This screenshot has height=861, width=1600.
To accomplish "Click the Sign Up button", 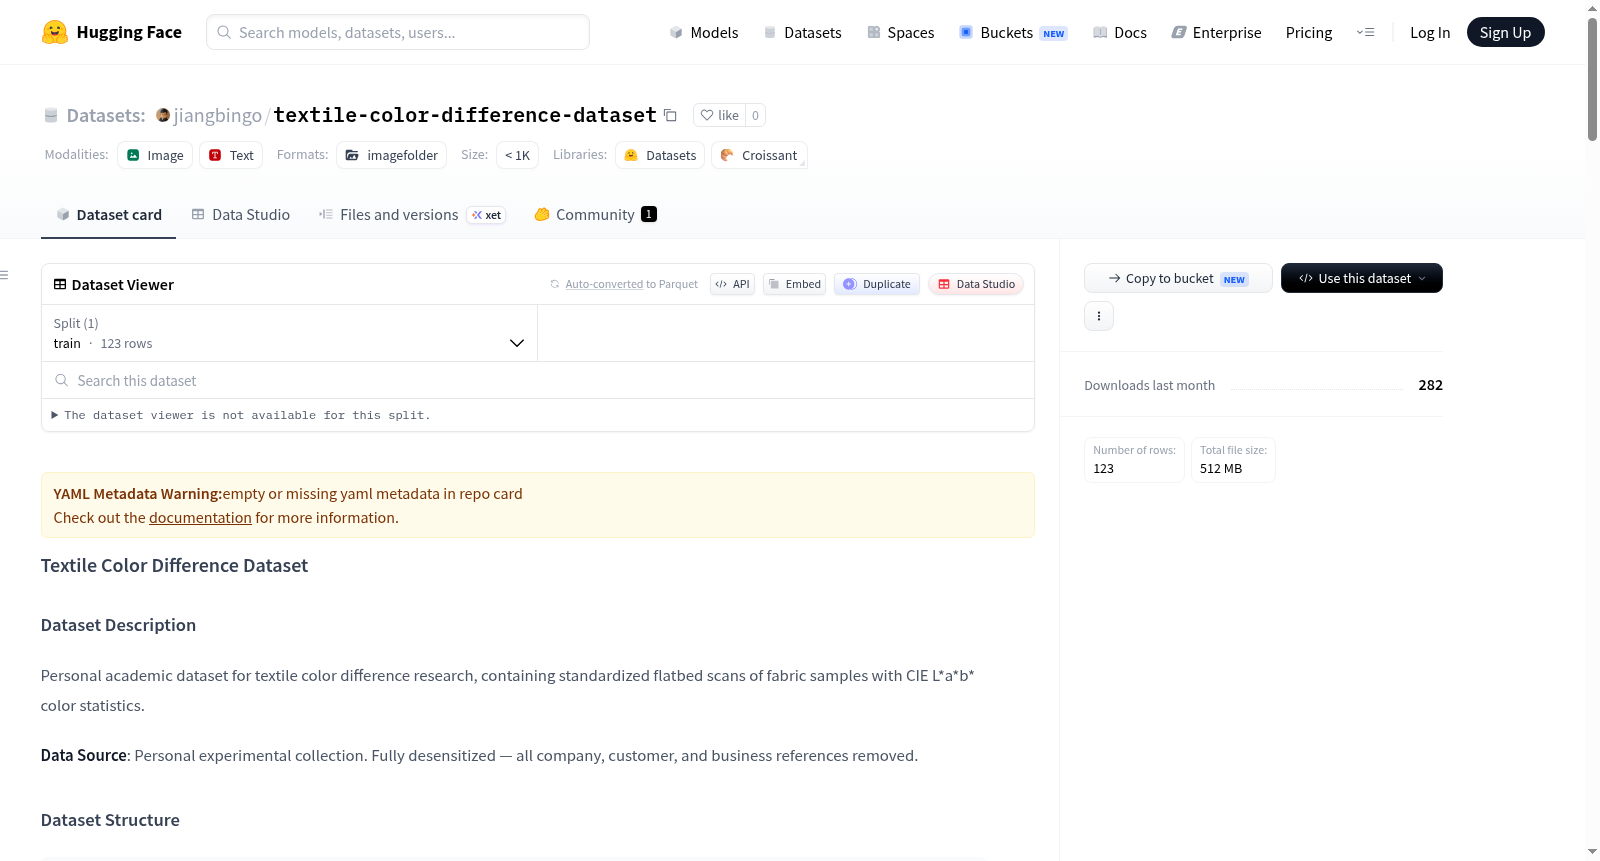I will click(1505, 33).
